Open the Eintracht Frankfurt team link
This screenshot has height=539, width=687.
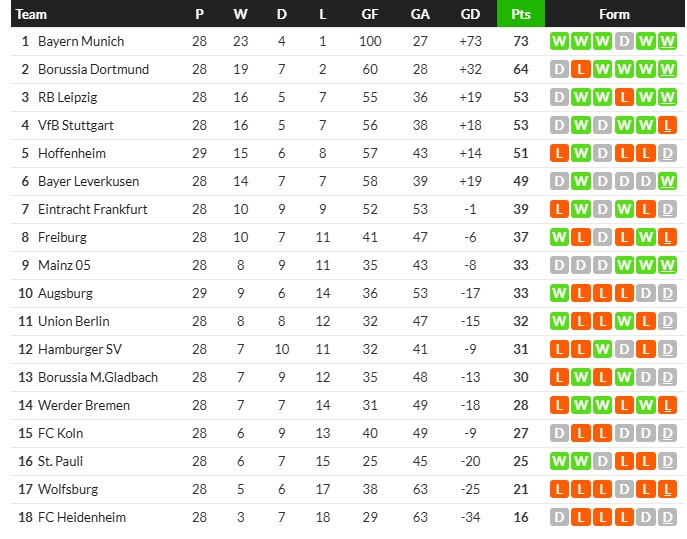point(92,209)
